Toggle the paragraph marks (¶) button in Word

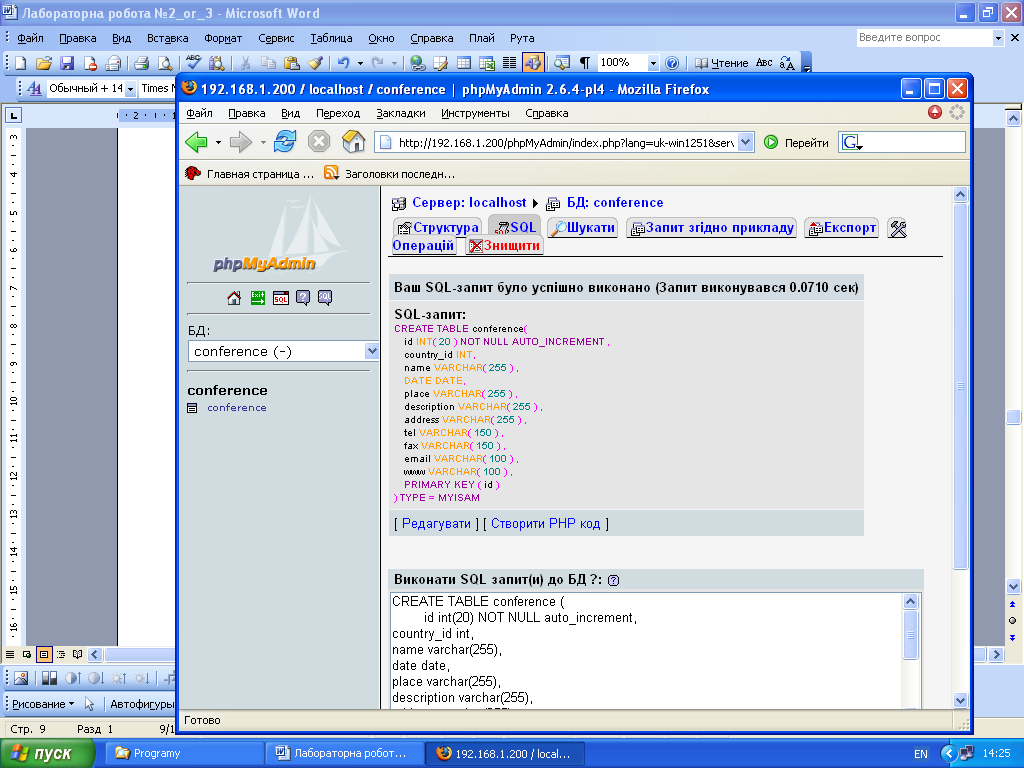click(x=585, y=63)
